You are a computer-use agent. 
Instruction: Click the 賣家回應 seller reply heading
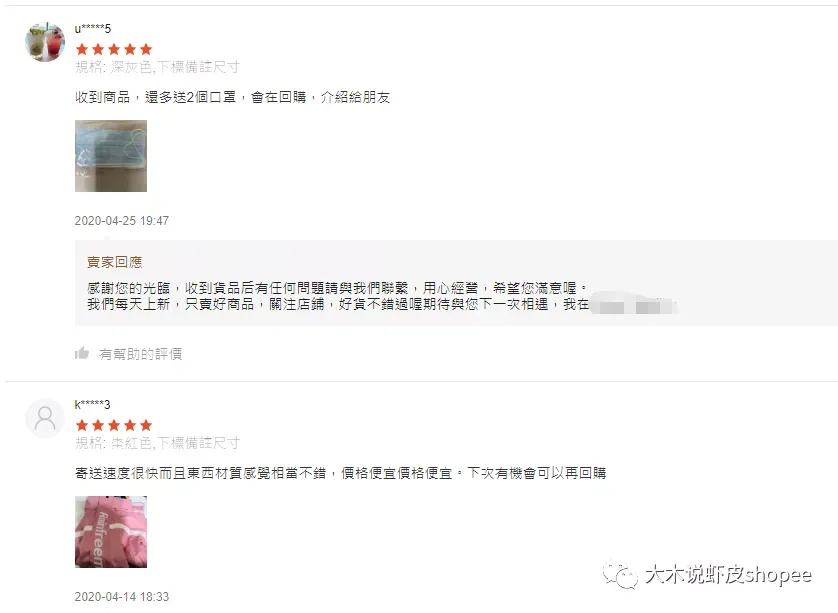[x=114, y=262]
